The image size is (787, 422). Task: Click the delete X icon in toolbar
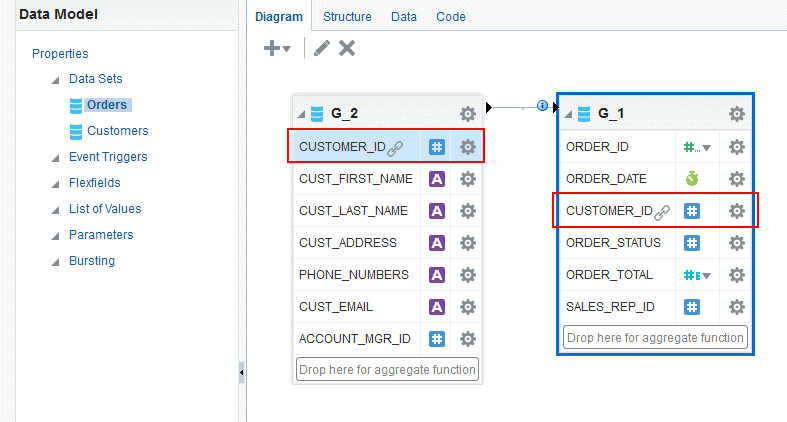click(347, 48)
